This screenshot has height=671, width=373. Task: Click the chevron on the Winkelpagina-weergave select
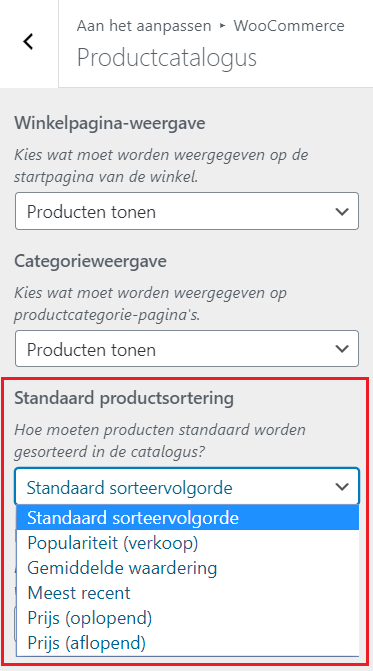[342, 211]
